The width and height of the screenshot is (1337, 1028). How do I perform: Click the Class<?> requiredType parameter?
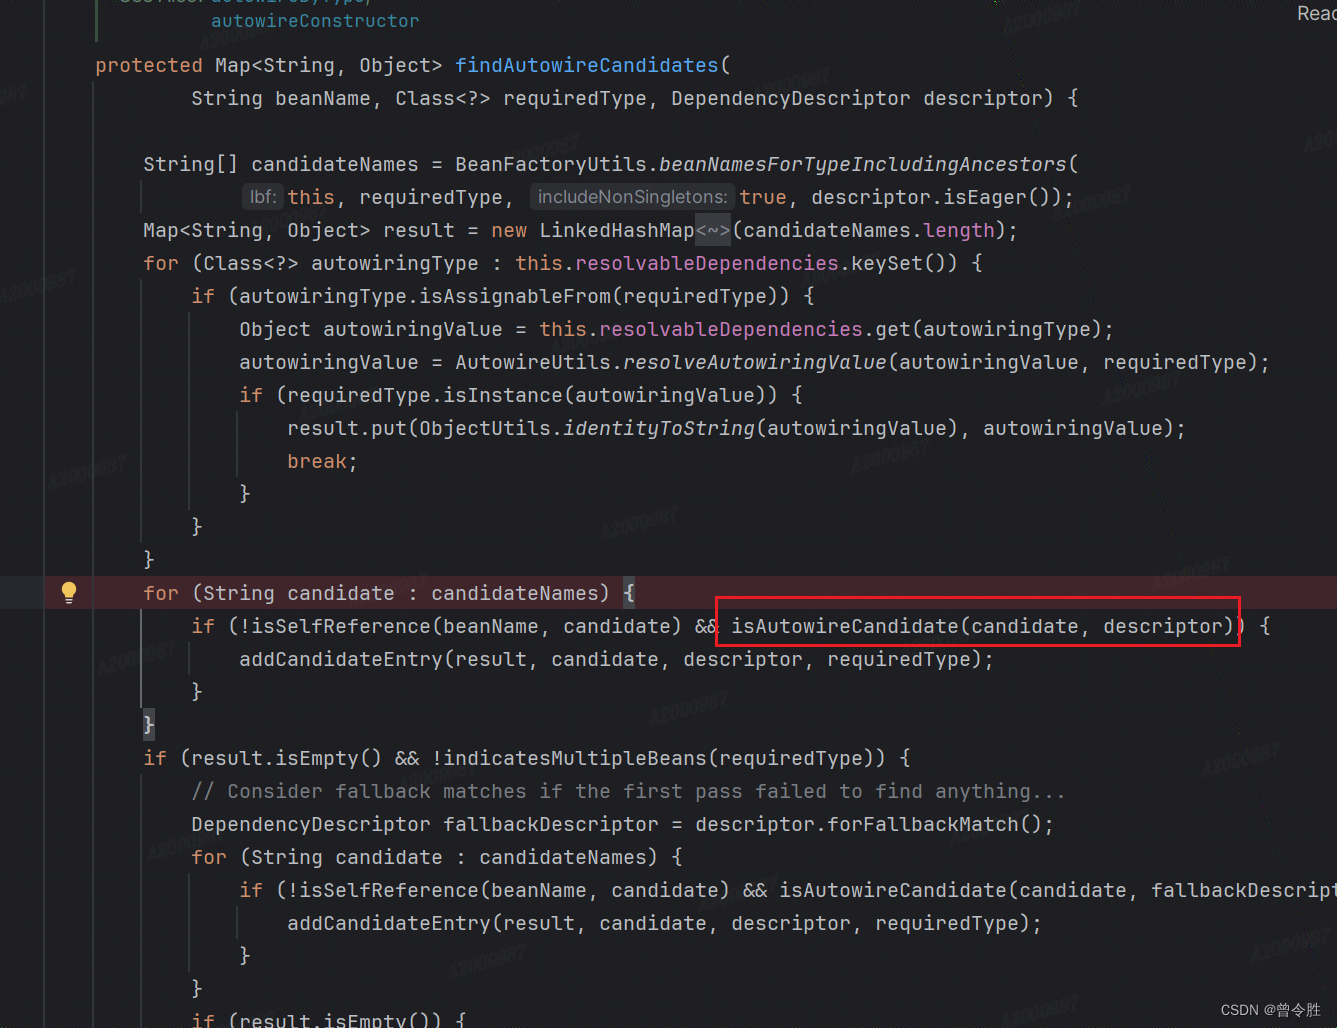tap(521, 98)
